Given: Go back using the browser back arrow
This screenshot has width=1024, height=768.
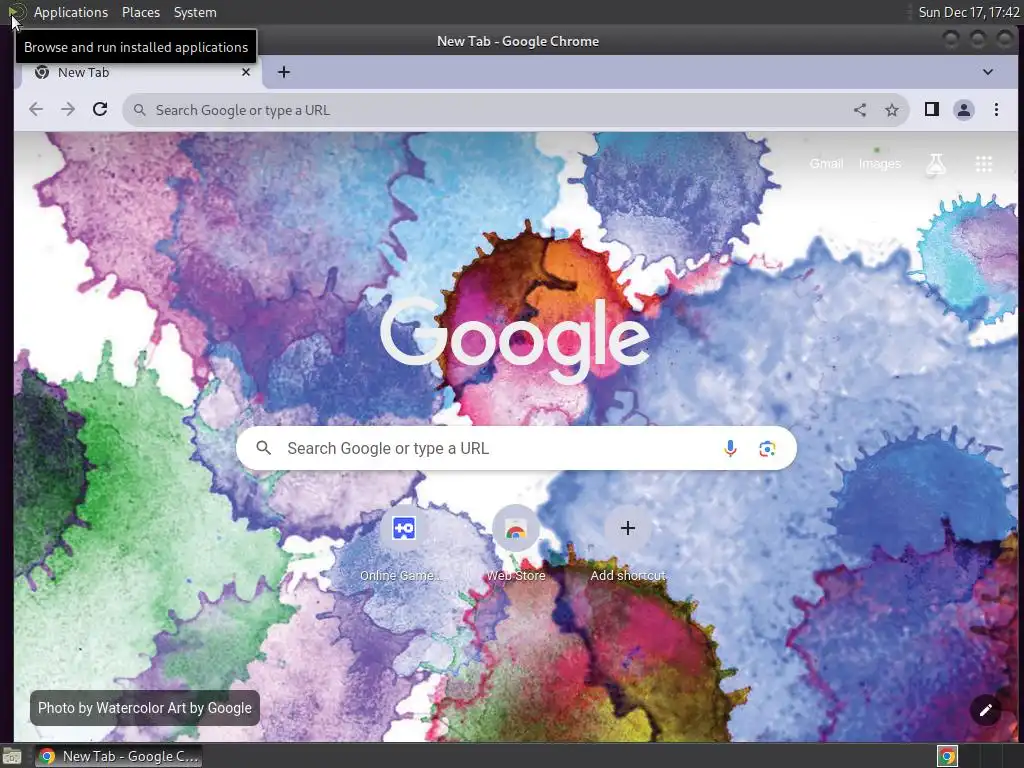Looking at the screenshot, I should pos(36,110).
